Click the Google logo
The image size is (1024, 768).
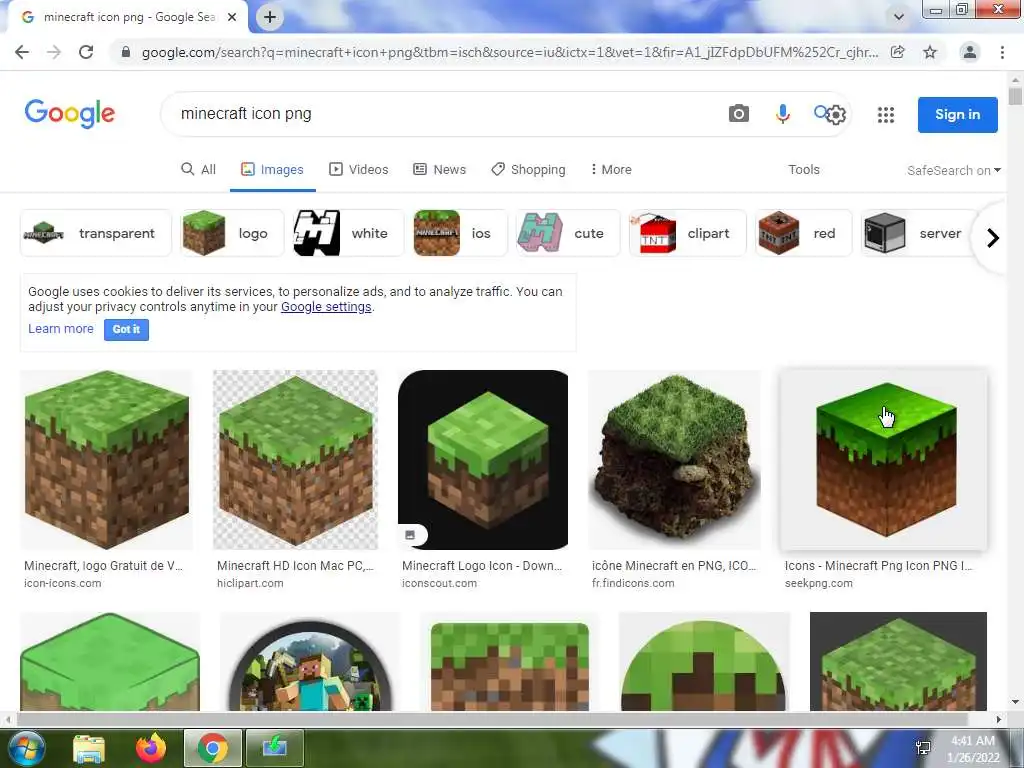click(x=70, y=114)
